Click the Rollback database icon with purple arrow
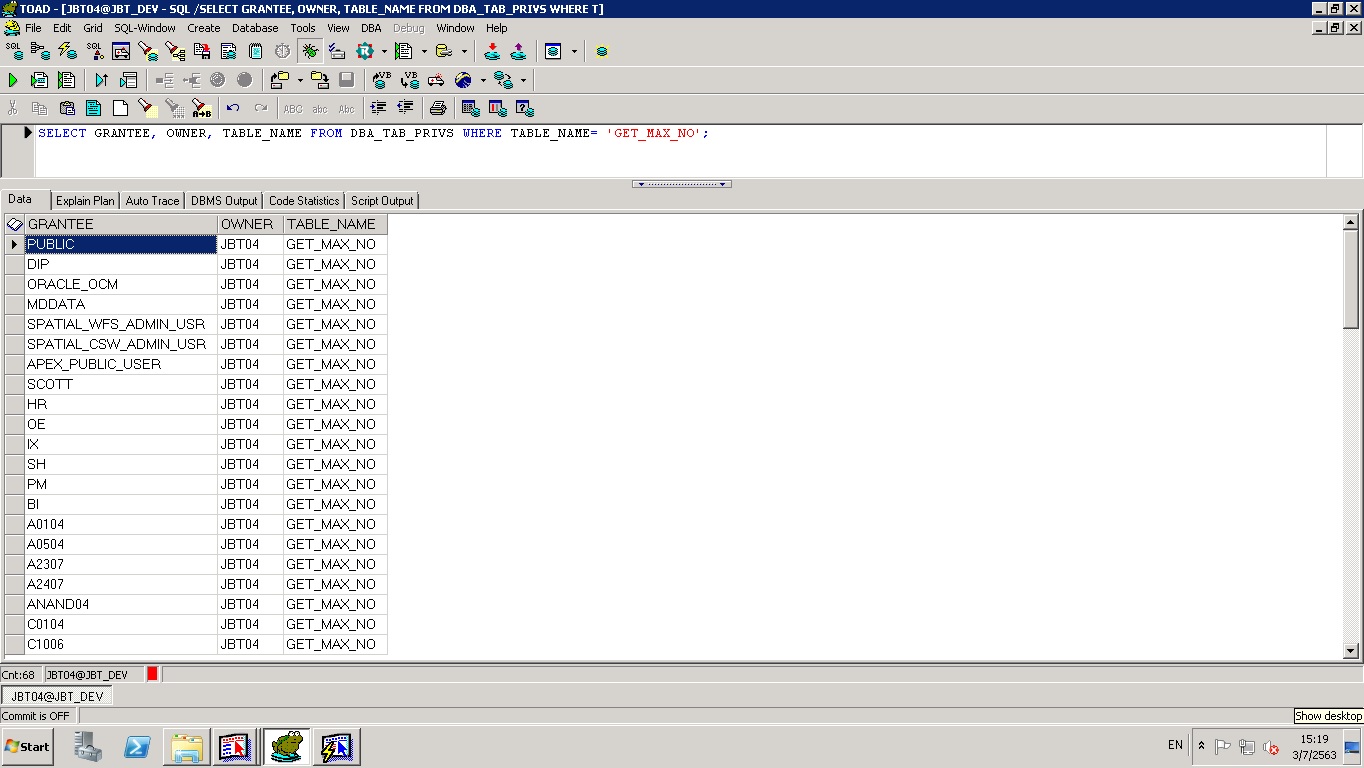The image size is (1364, 768). pyautogui.click(x=518, y=51)
